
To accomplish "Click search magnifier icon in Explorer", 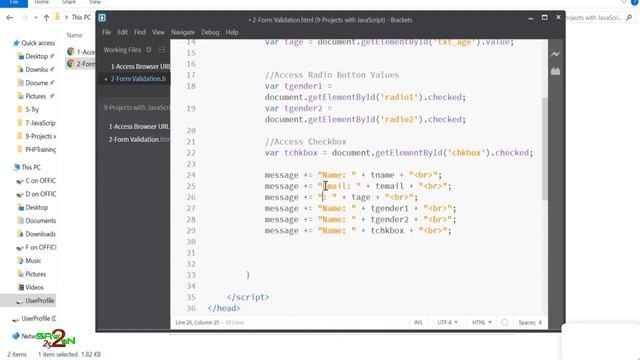I will [x=629, y=18].
